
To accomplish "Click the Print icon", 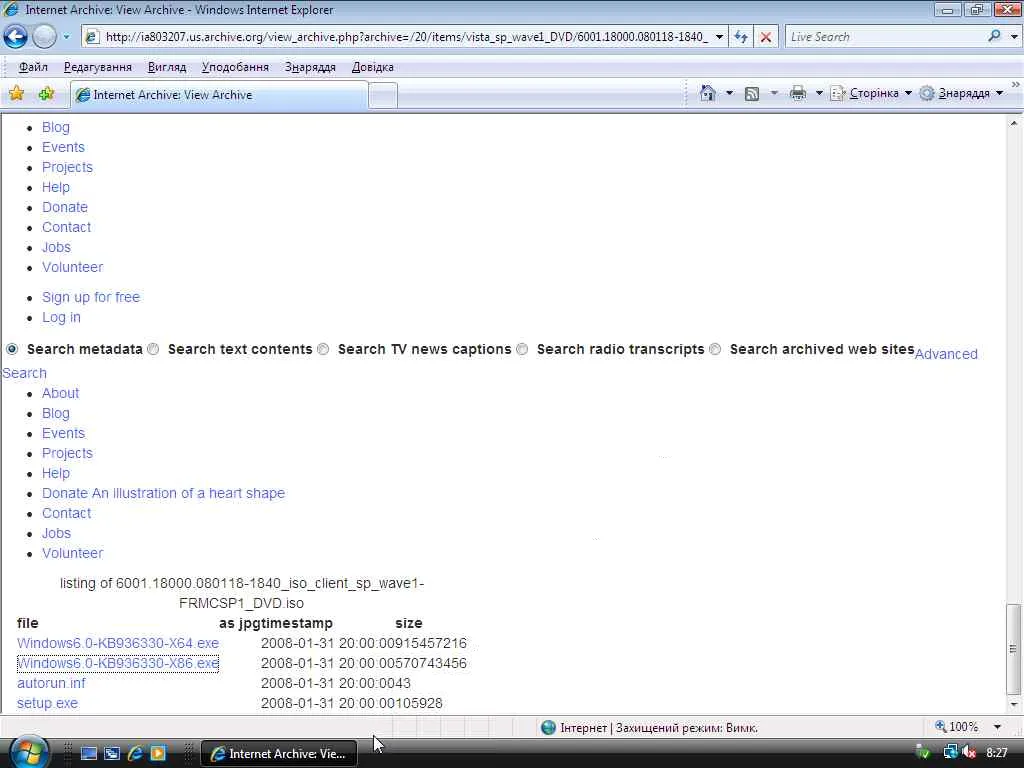I will coord(798,94).
